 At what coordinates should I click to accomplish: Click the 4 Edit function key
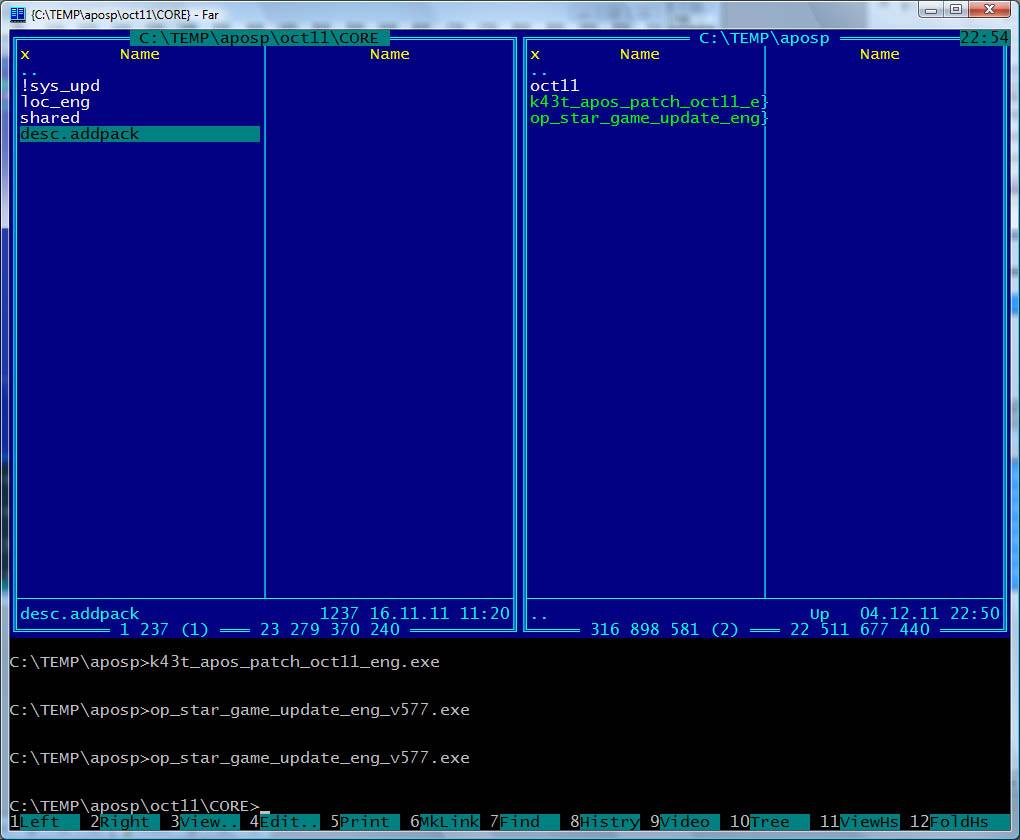[x=284, y=822]
